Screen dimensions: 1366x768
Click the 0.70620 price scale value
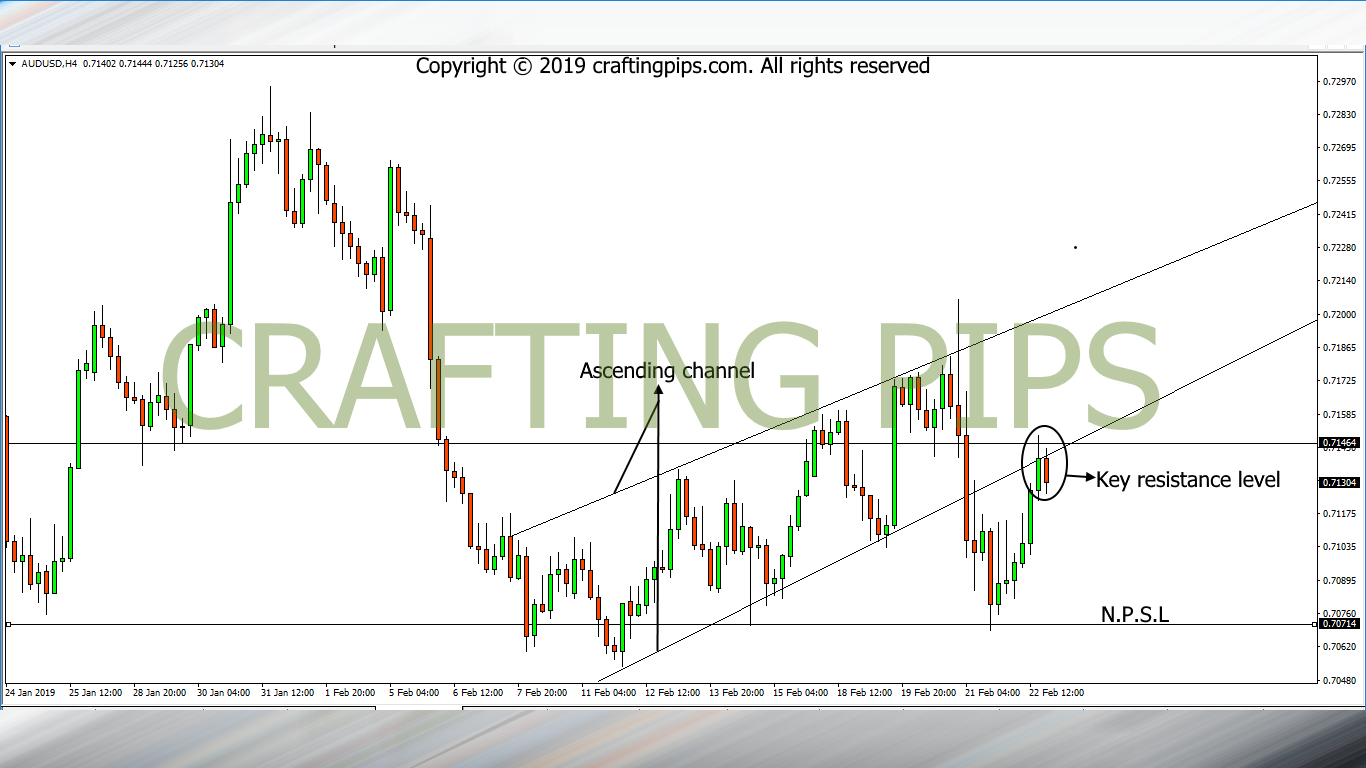[x=1339, y=646]
